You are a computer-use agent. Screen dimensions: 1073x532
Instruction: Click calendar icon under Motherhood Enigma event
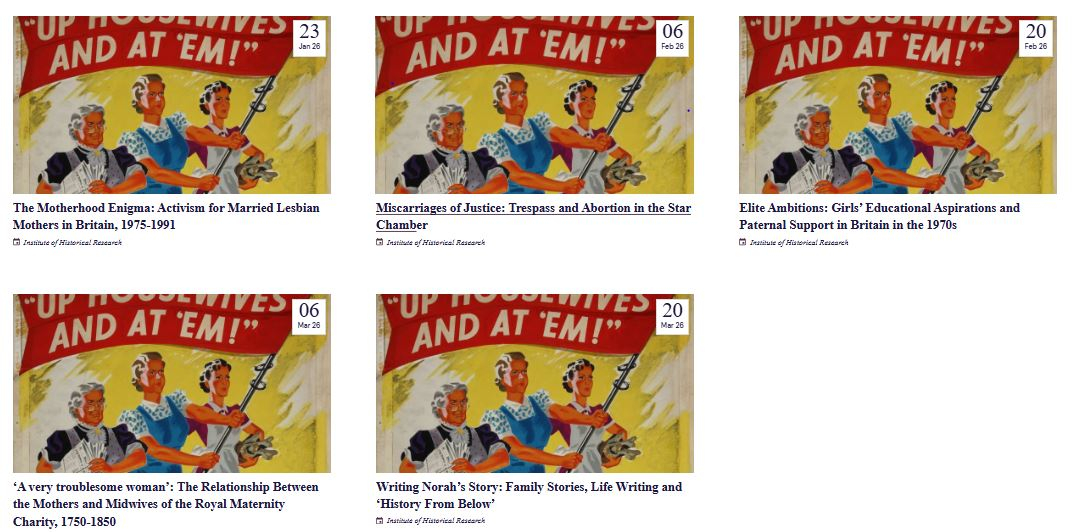[16, 242]
